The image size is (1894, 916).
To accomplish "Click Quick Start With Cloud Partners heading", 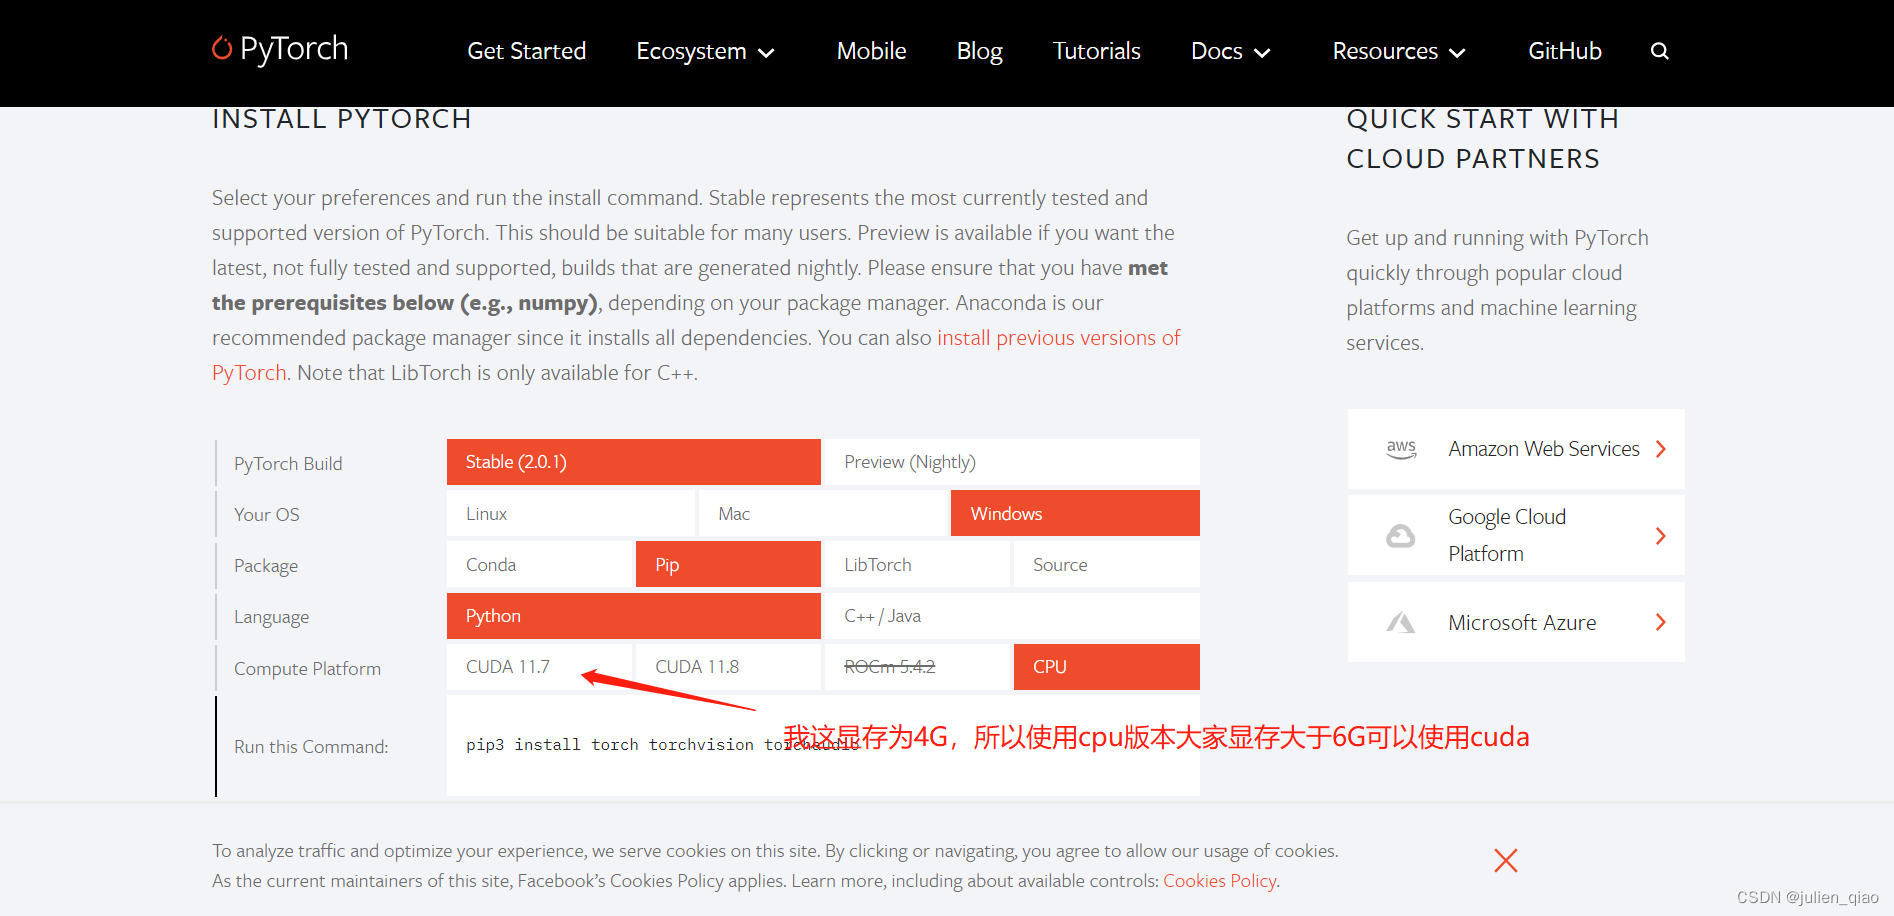I will (1482, 139).
